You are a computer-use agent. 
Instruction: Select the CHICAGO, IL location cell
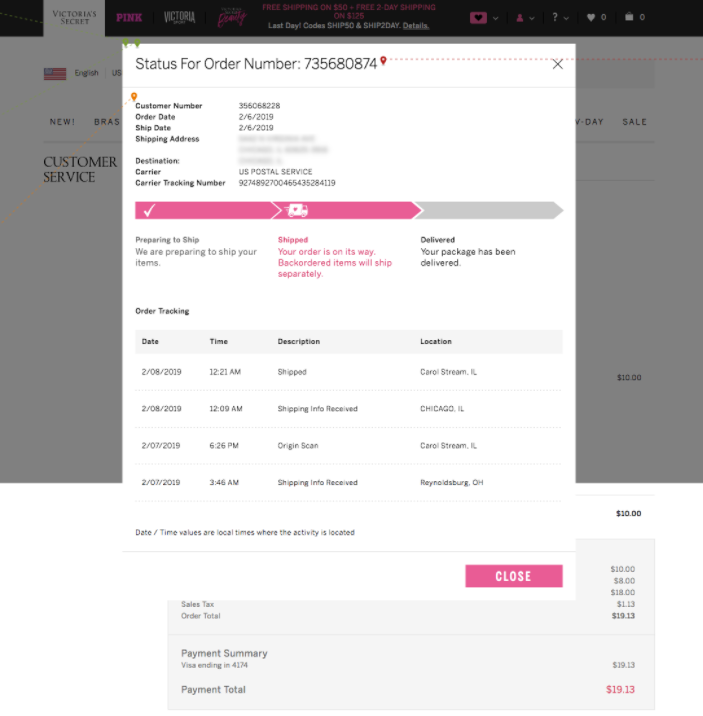coord(442,409)
